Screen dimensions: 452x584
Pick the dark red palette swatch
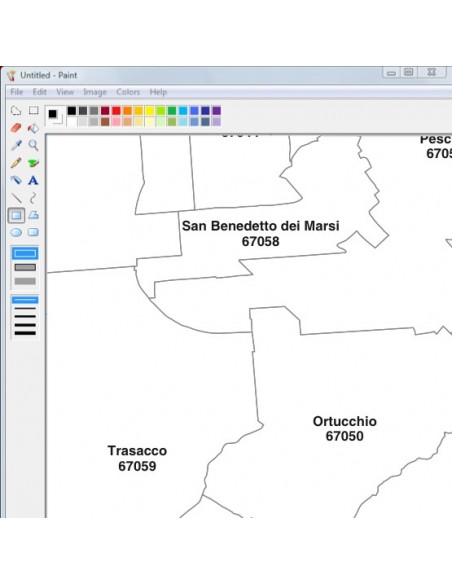click(x=105, y=111)
